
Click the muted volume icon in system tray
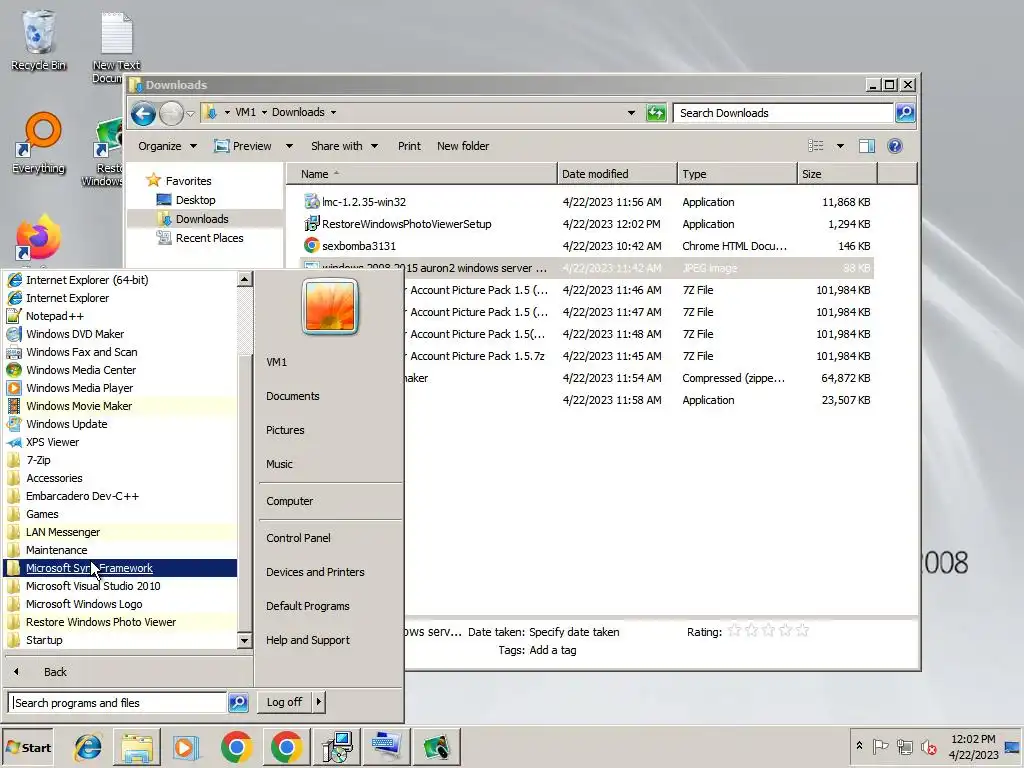click(x=928, y=746)
